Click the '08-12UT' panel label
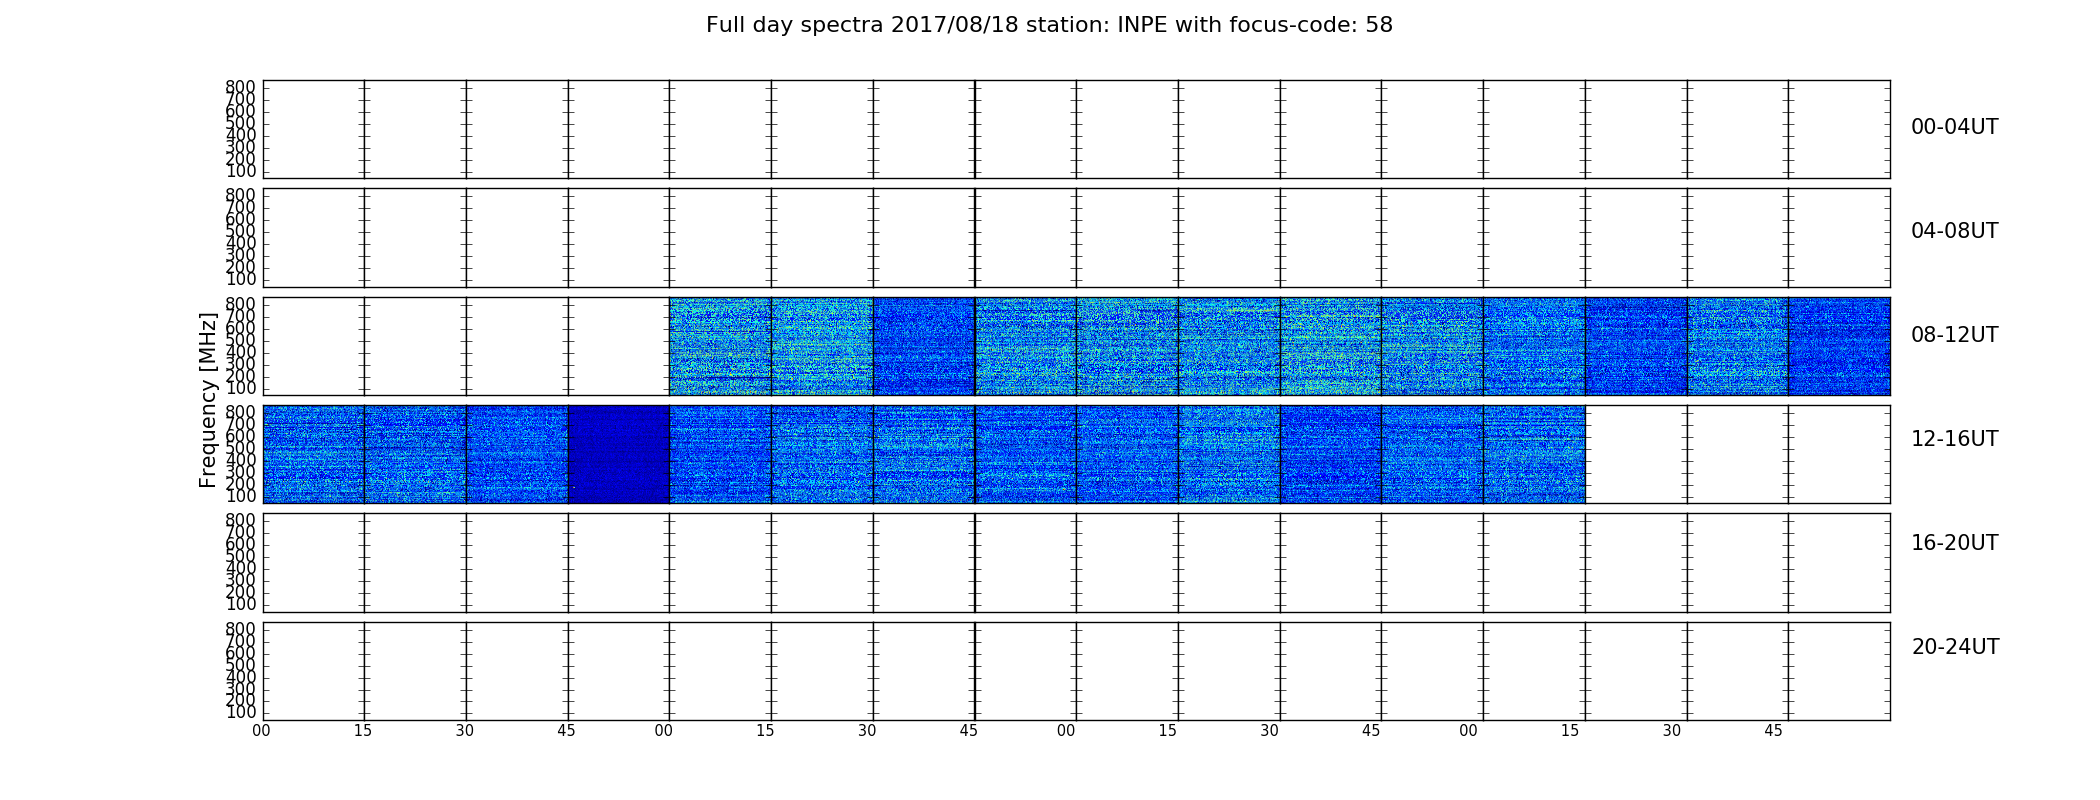The height and width of the screenshot is (800, 2100). click(x=1954, y=335)
